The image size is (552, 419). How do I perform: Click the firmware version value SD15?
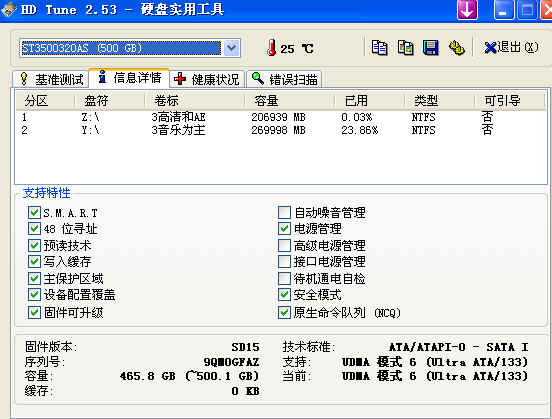pos(245,347)
